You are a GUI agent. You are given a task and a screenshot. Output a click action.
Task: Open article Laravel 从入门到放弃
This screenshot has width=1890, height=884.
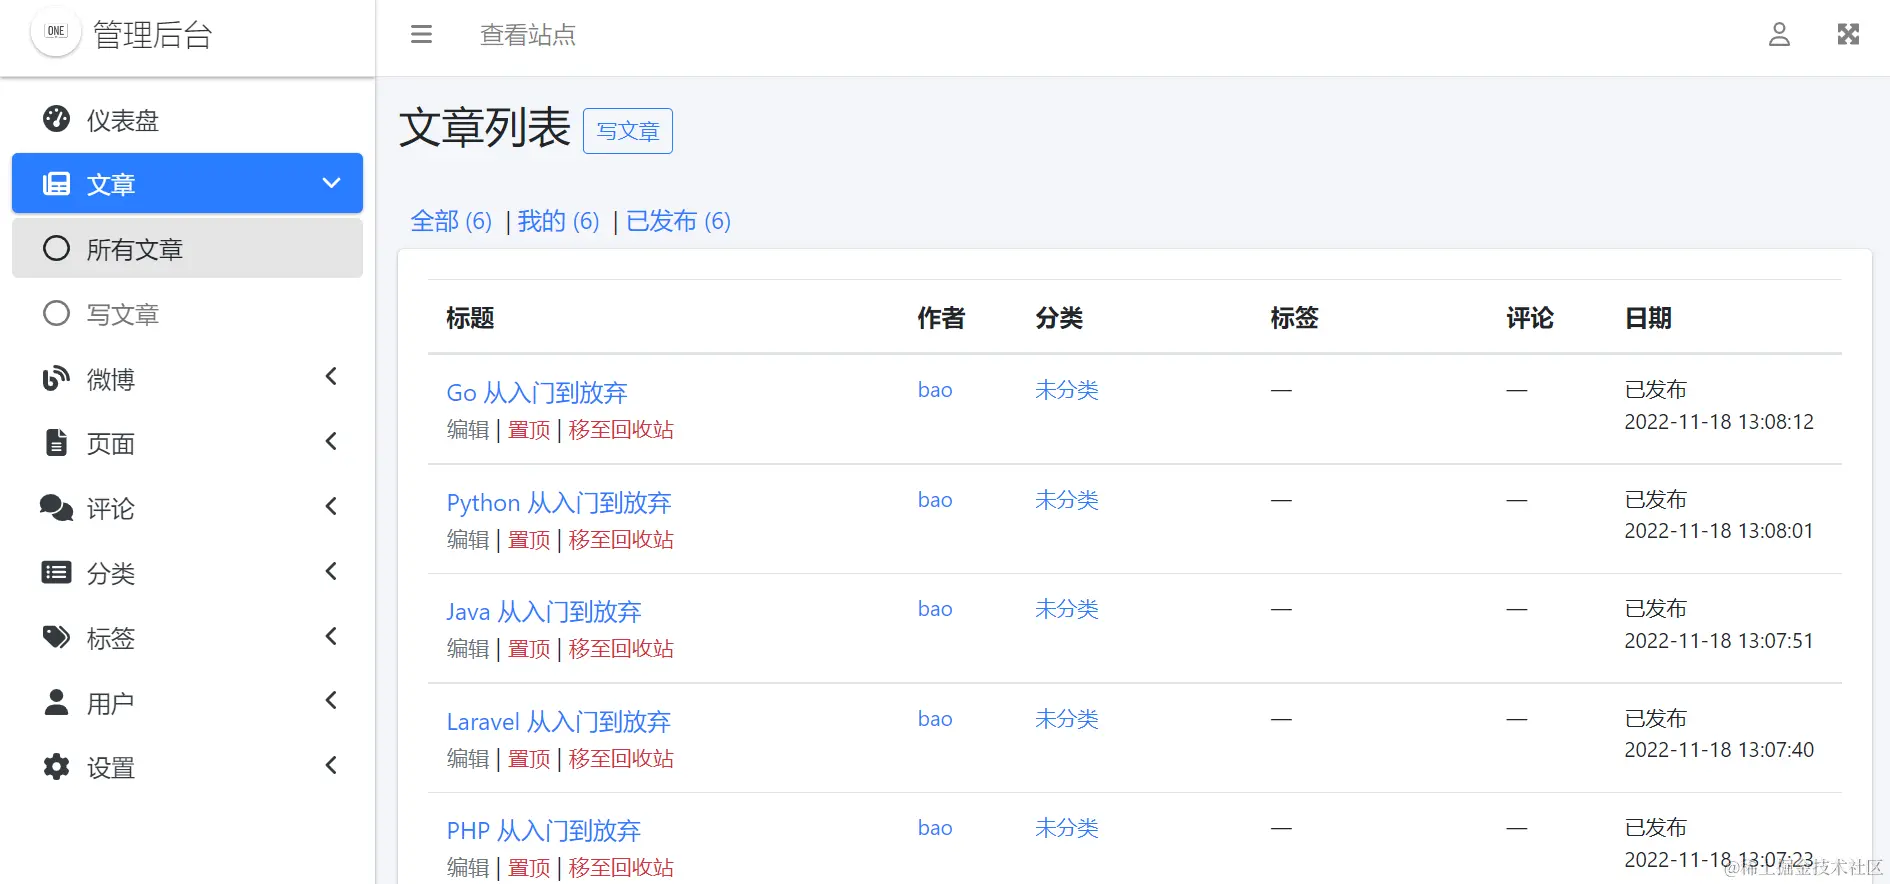[558, 722]
